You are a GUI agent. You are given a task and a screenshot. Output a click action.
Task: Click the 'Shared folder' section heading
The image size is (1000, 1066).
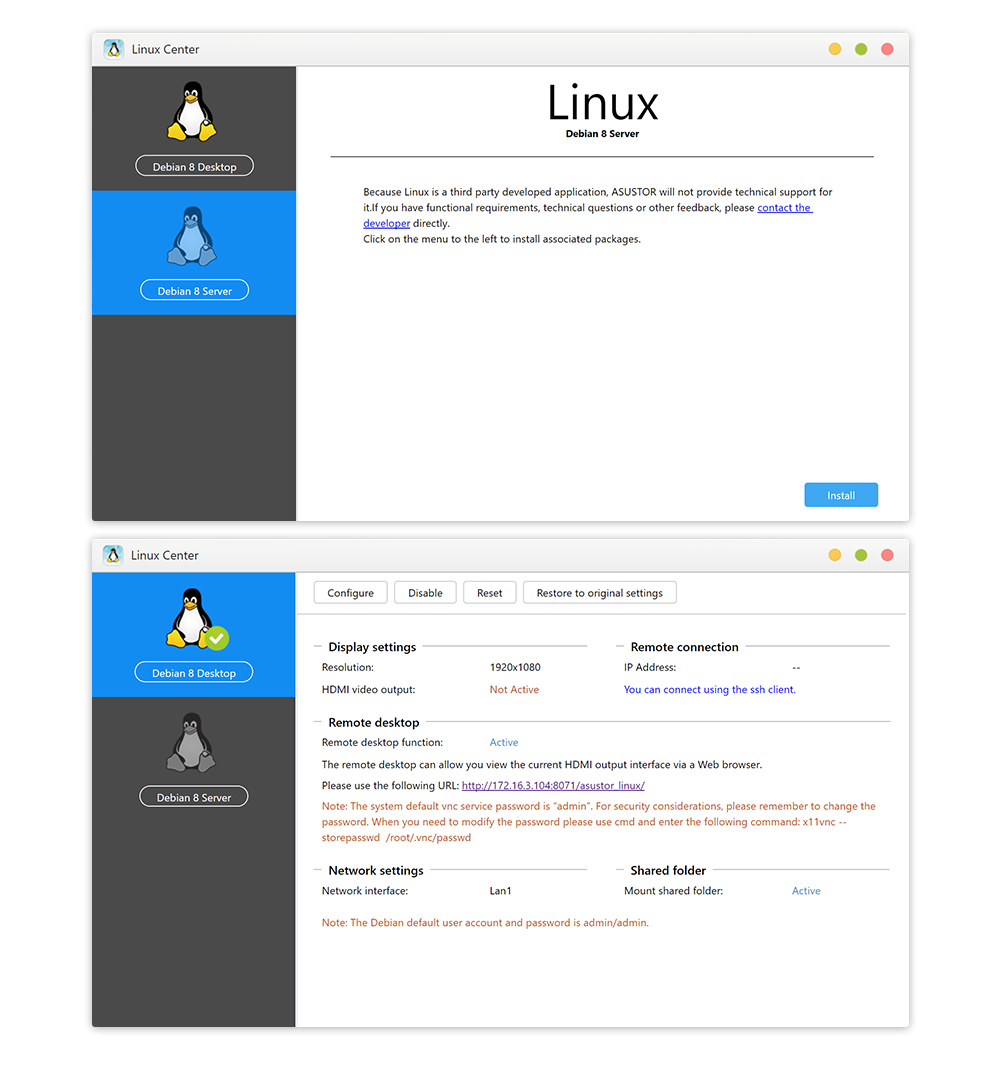pos(668,871)
